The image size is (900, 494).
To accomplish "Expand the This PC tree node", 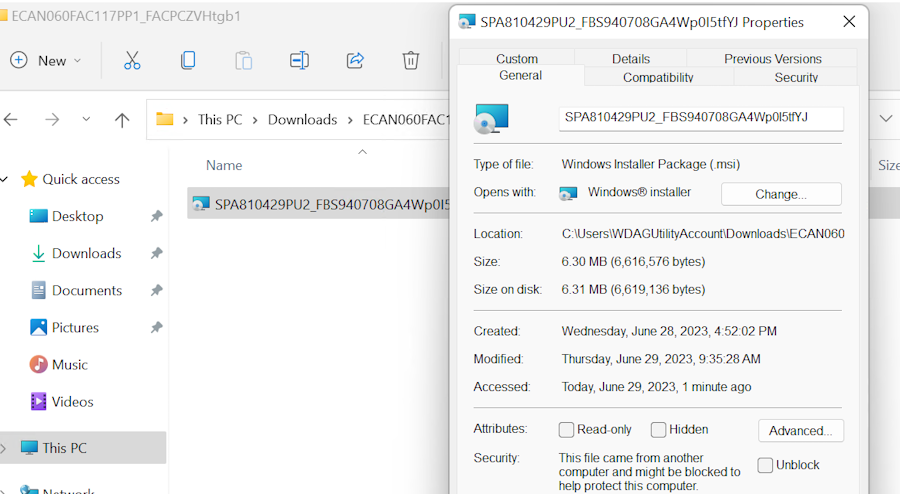I will point(3,448).
